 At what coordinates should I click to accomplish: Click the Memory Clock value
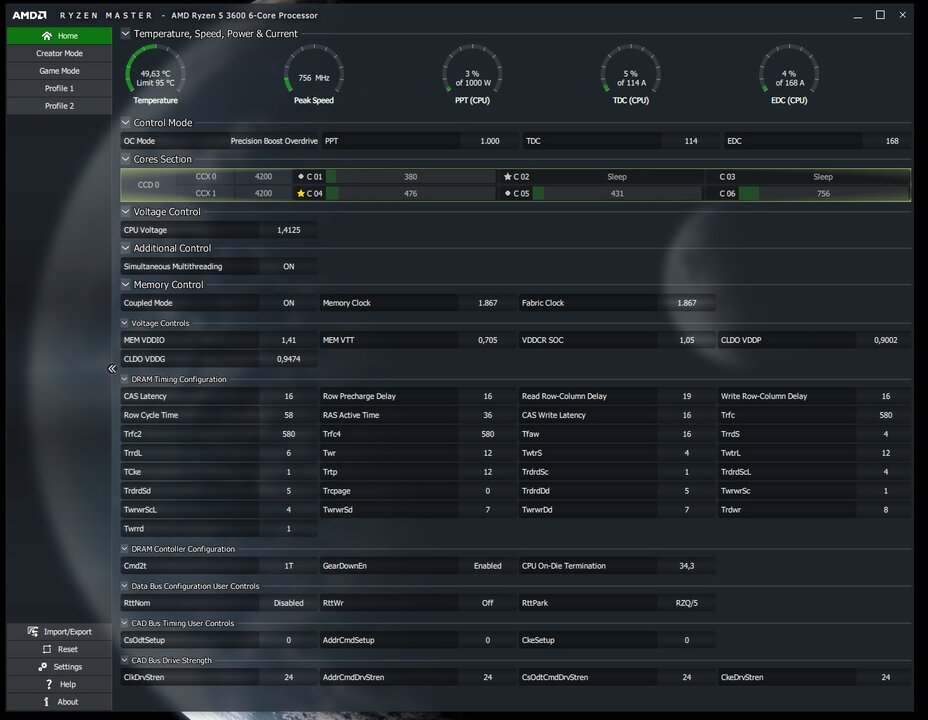coord(487,303)
